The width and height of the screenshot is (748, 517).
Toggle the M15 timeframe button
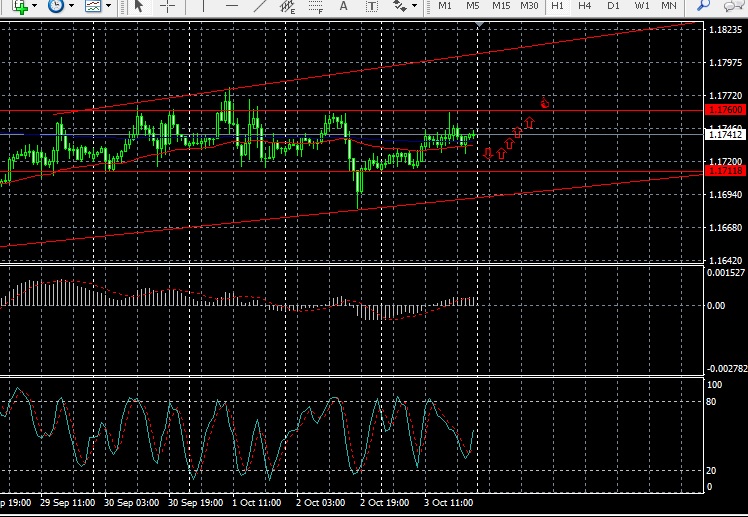501,6
